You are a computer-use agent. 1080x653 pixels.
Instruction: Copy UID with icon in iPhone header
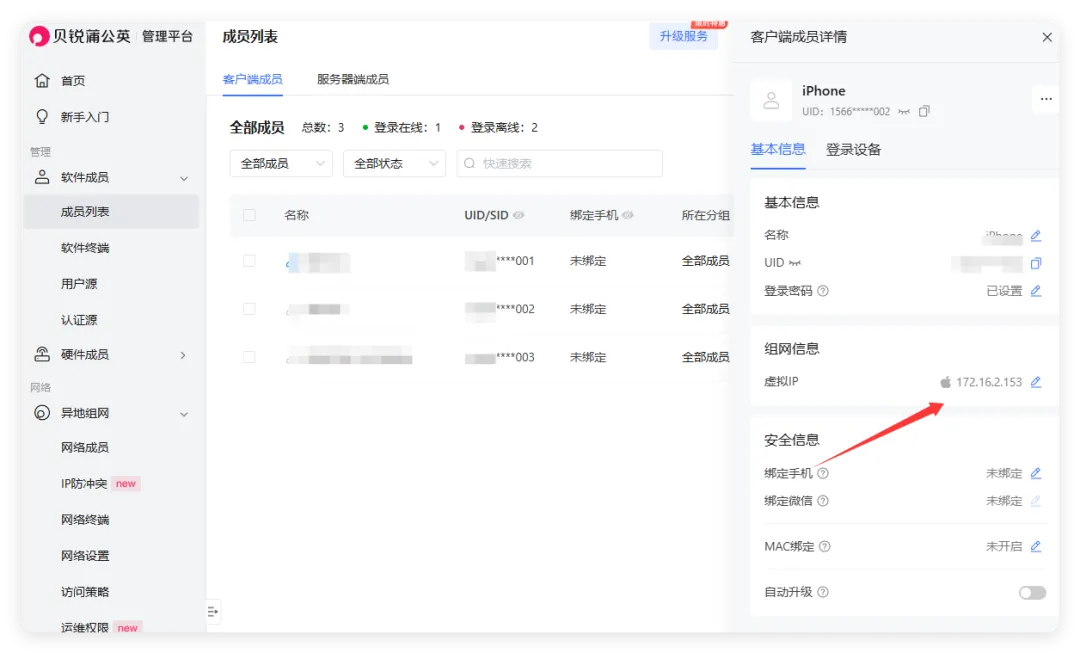(924, 111)
